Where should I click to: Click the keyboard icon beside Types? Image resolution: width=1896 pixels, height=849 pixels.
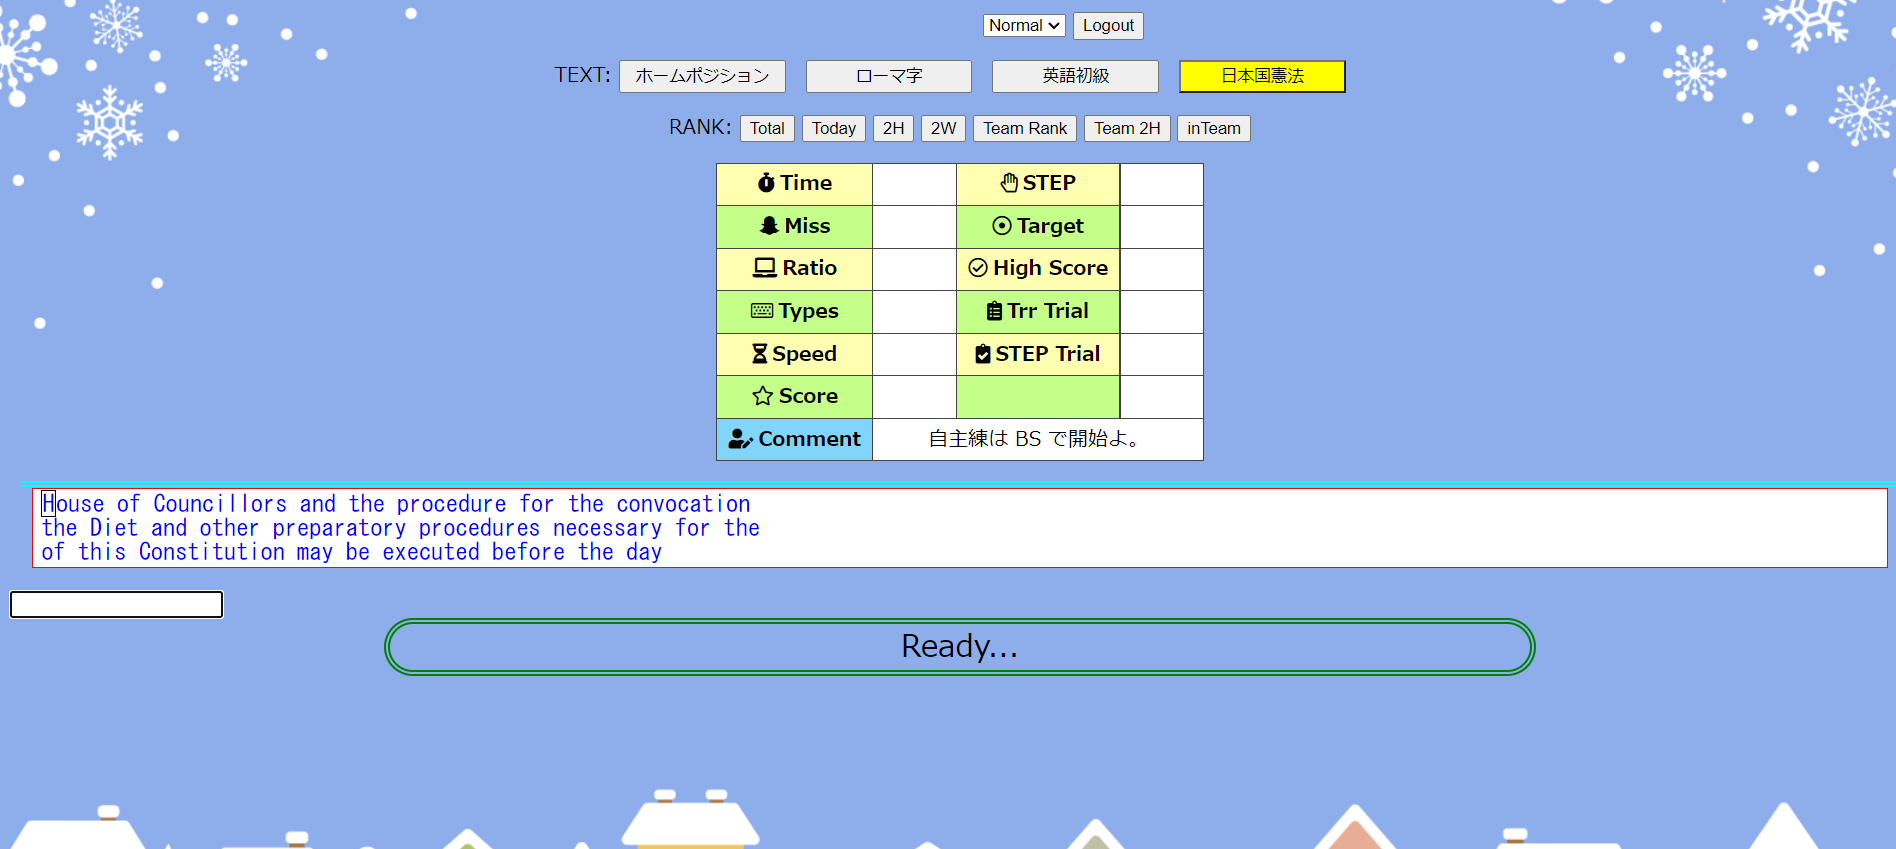coord(762,311)
